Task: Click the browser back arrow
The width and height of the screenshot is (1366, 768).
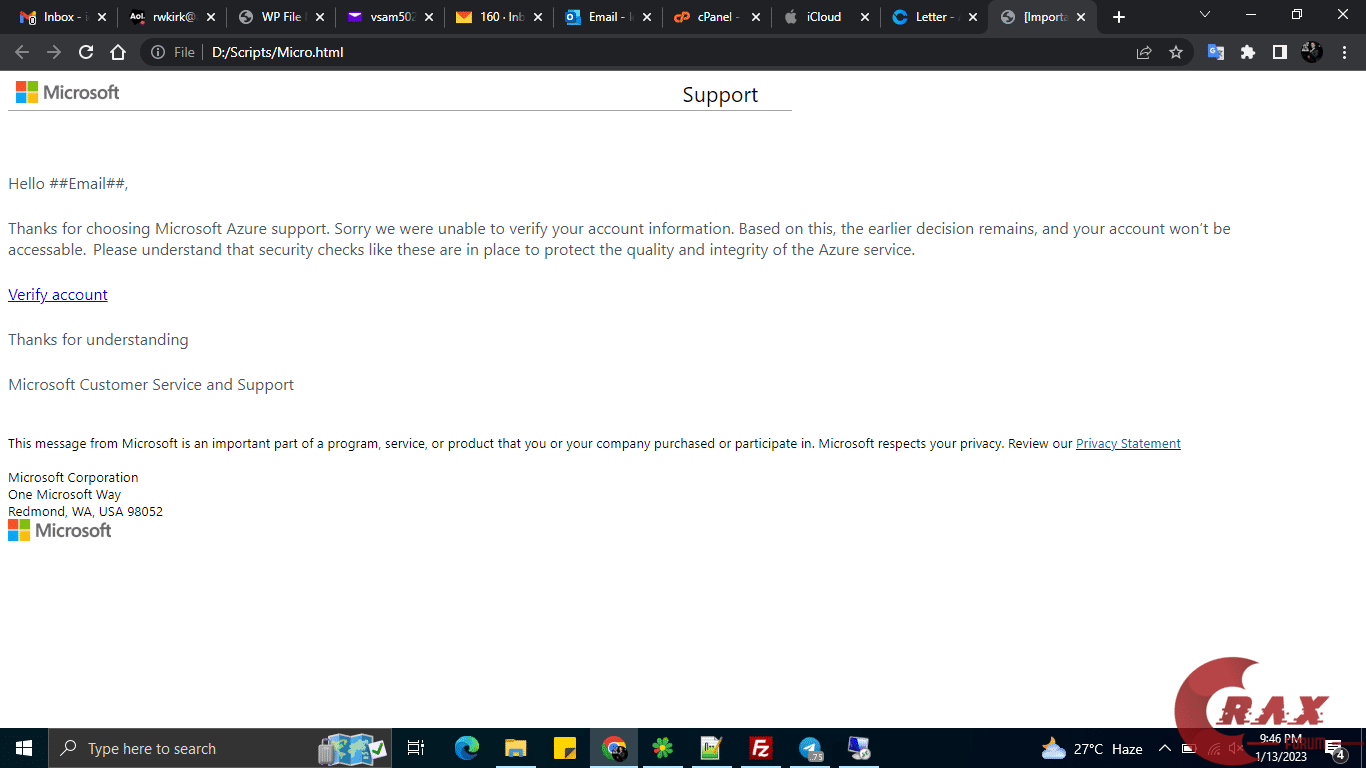Action: pos(22,52)
